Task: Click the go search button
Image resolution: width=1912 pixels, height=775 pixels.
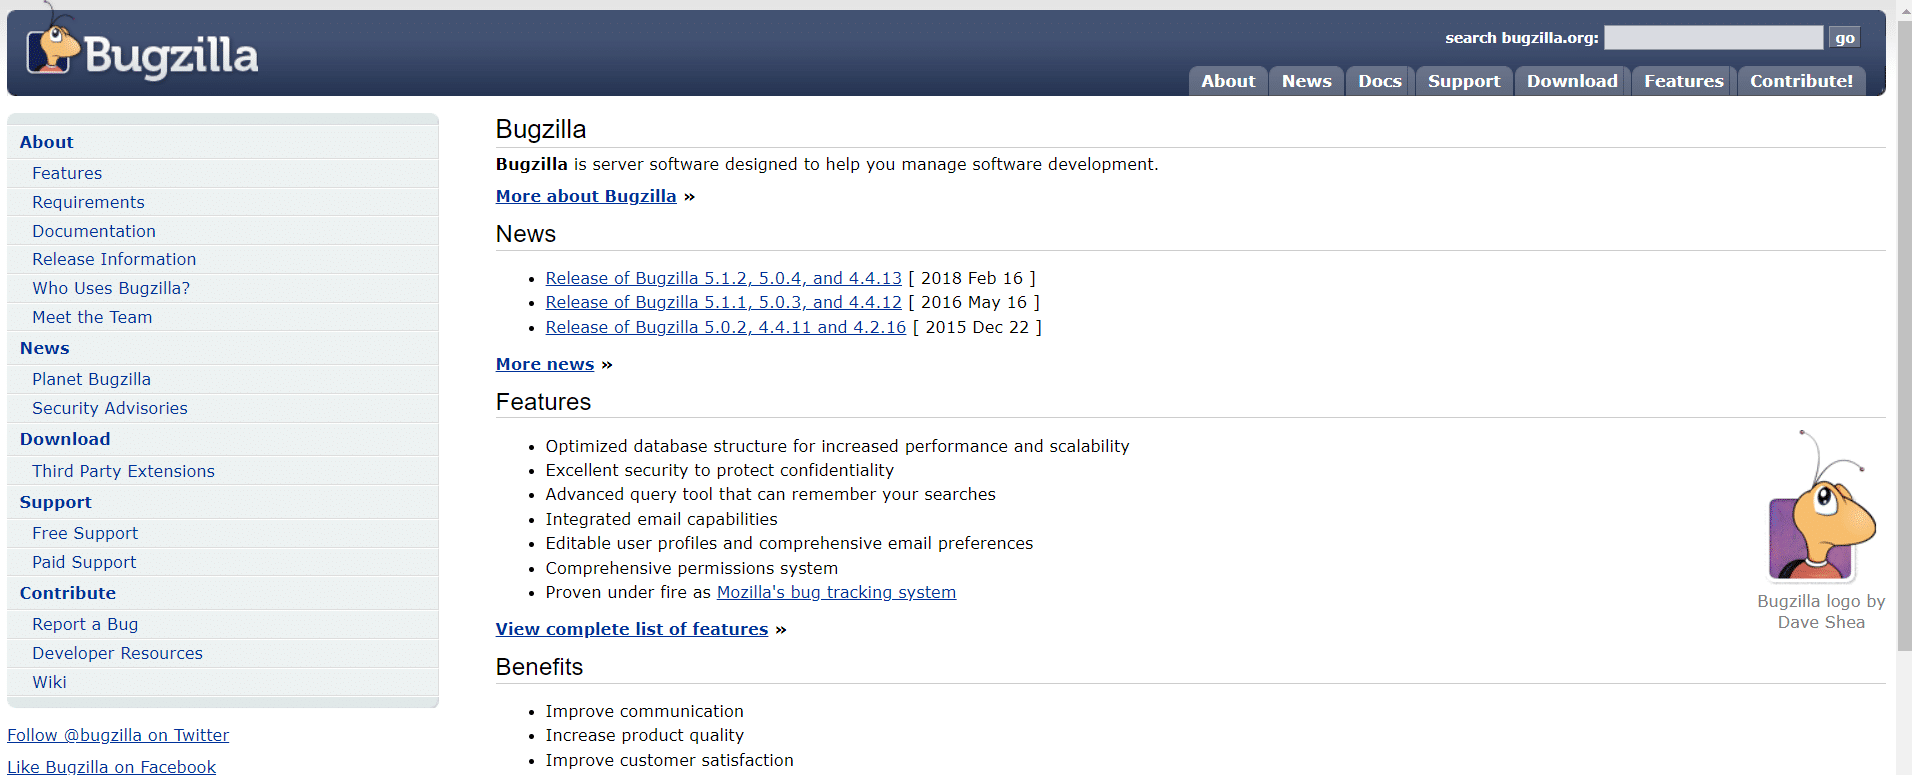Action: [1844, 38]
